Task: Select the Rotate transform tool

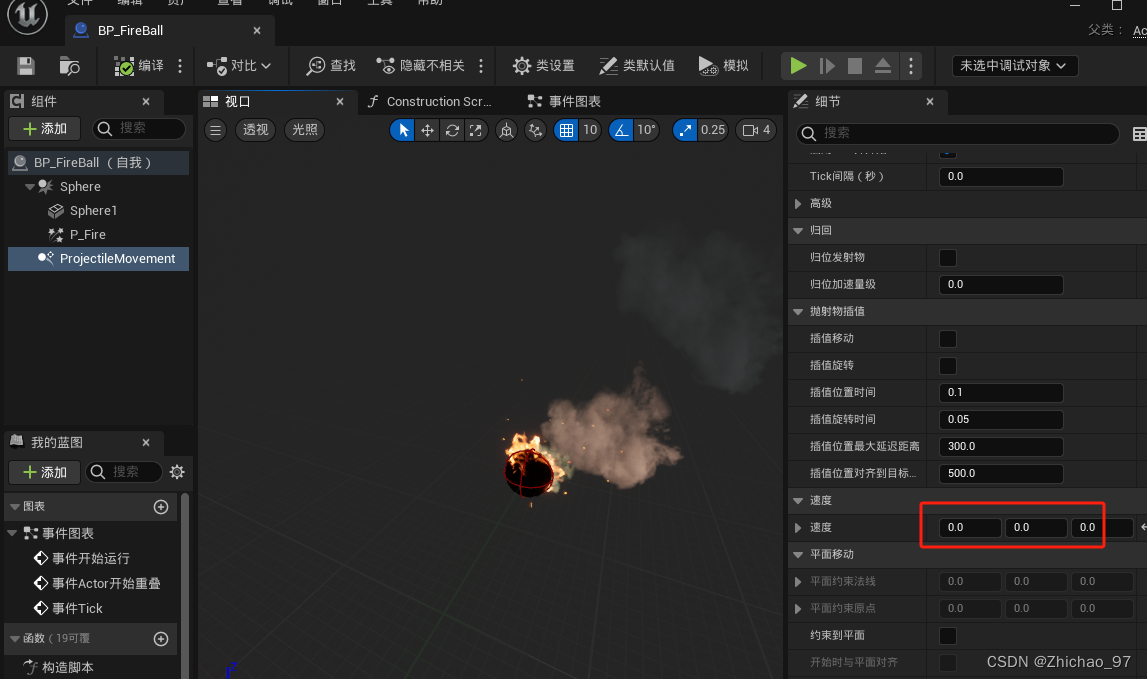Action: [450, 130]
